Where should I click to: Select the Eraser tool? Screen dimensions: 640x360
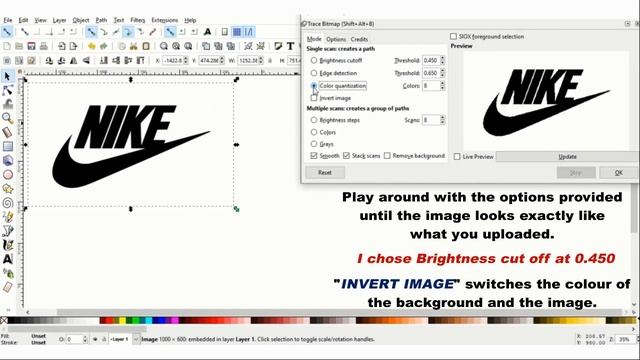pos(7,287)
